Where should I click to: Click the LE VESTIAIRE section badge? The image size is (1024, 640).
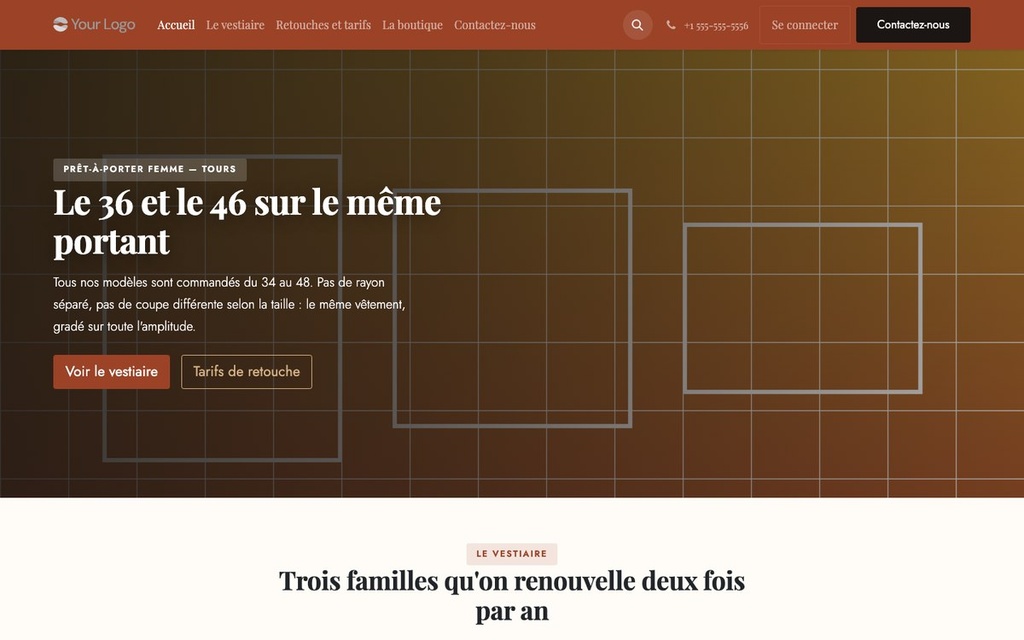point(511,554)
